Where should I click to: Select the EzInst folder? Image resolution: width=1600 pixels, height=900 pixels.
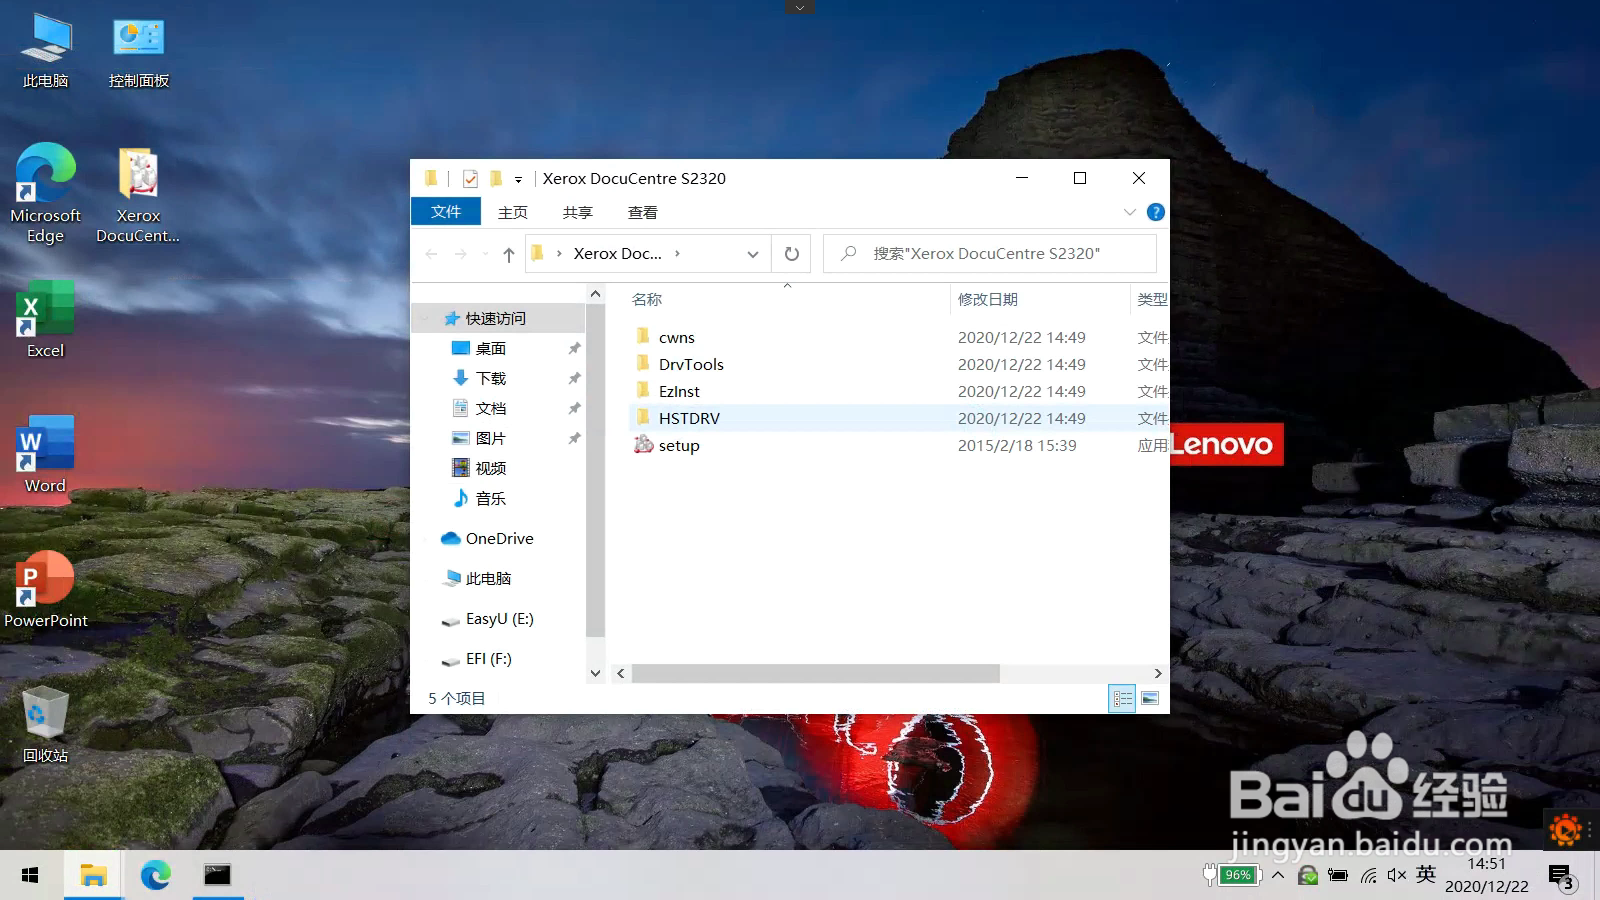pyautogui.click(x=679, y=392)
